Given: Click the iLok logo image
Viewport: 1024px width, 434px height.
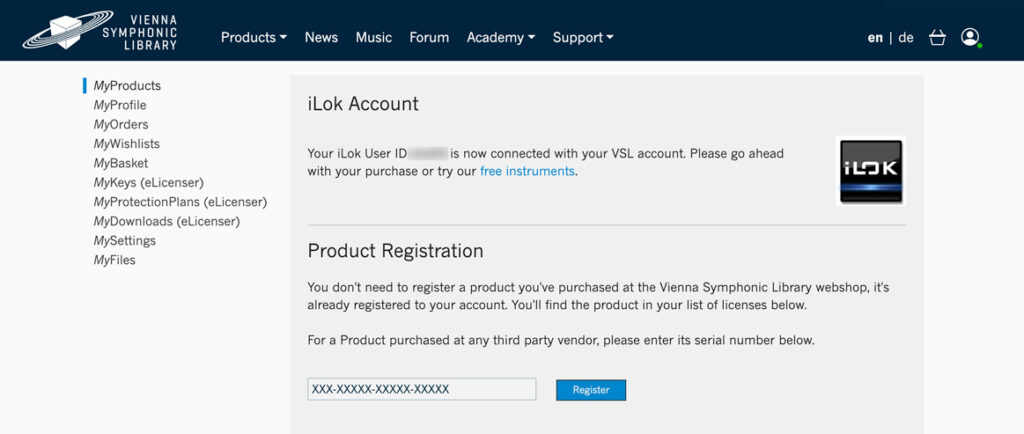Looking at the screenshot, I should click(x=871, y=171).
